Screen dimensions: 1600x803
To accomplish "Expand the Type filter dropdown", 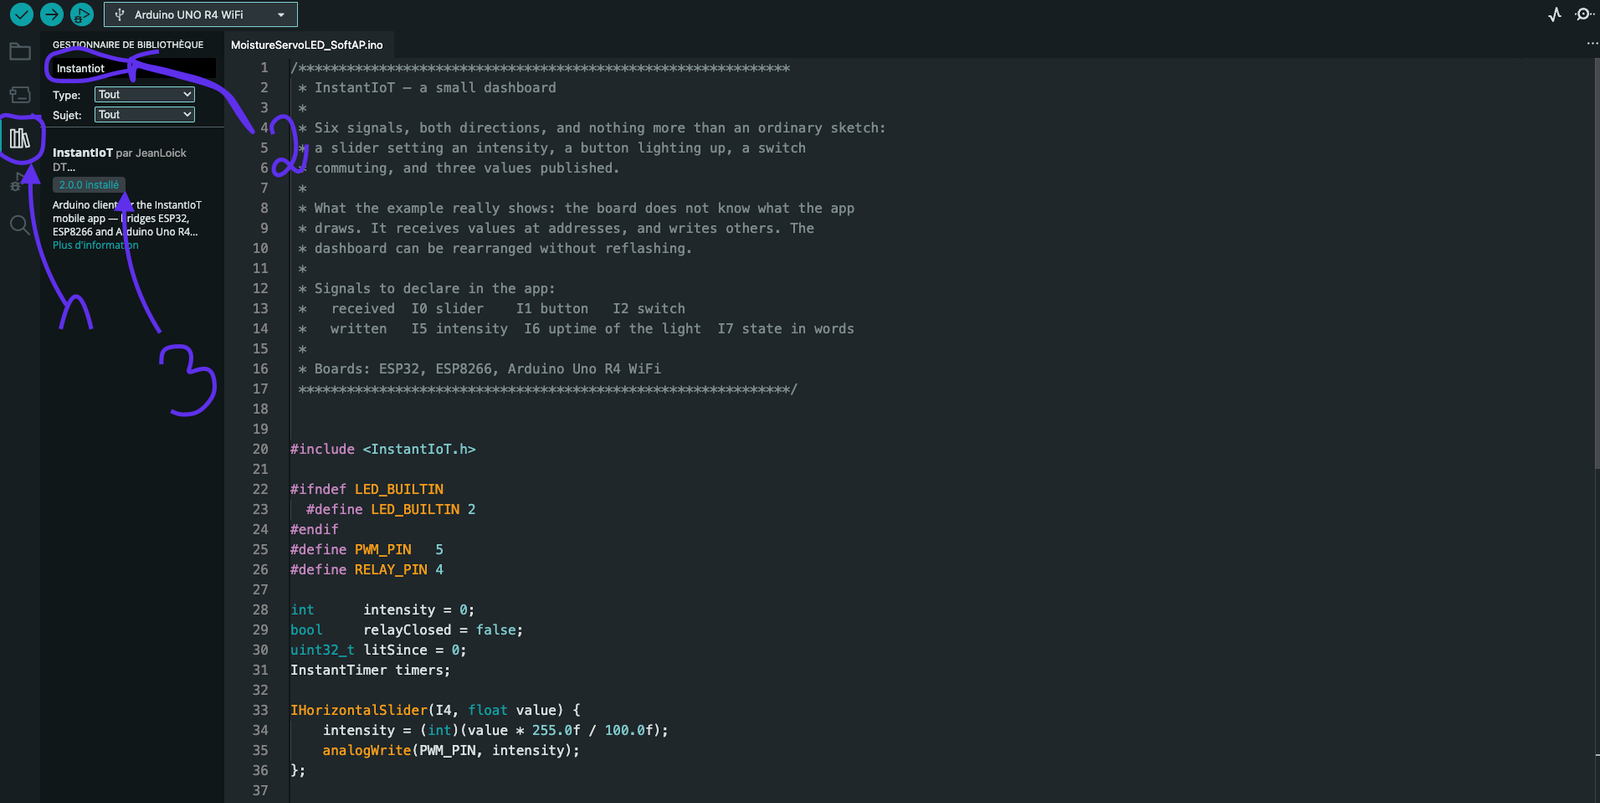I will click(144, 94).
